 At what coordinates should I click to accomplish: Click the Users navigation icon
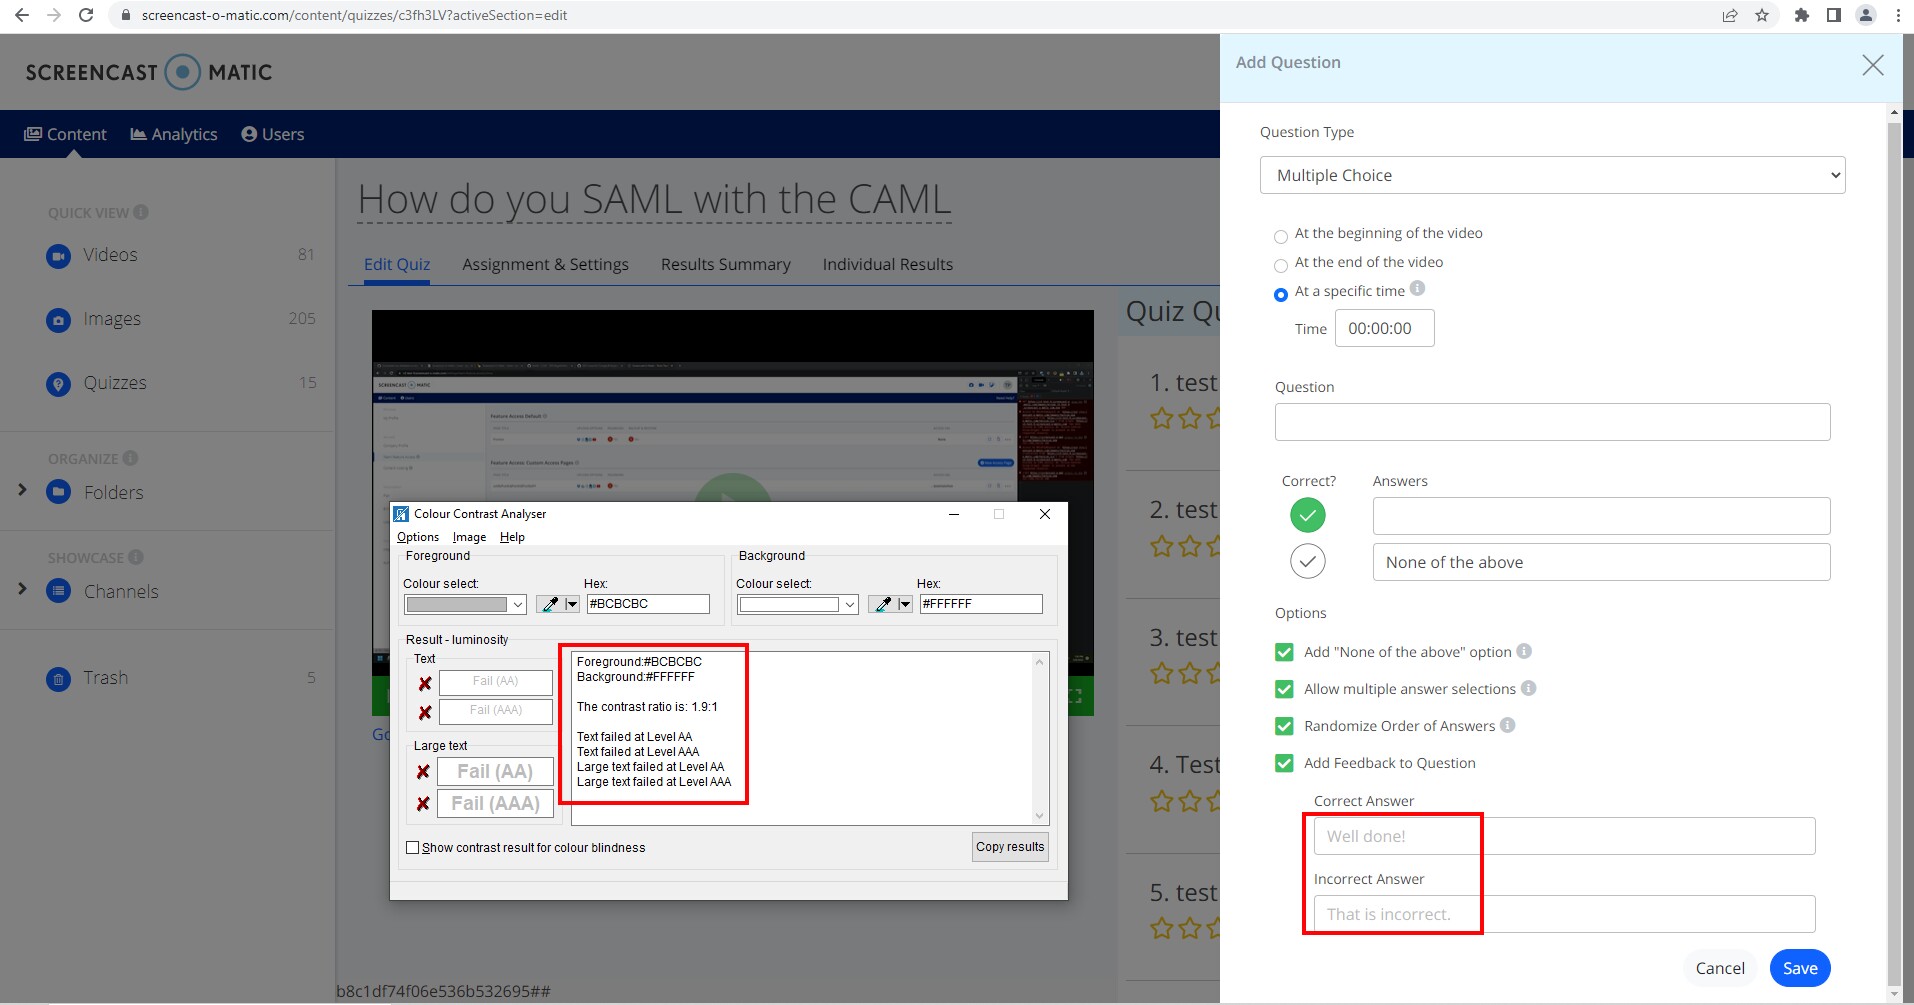[249, 133]
